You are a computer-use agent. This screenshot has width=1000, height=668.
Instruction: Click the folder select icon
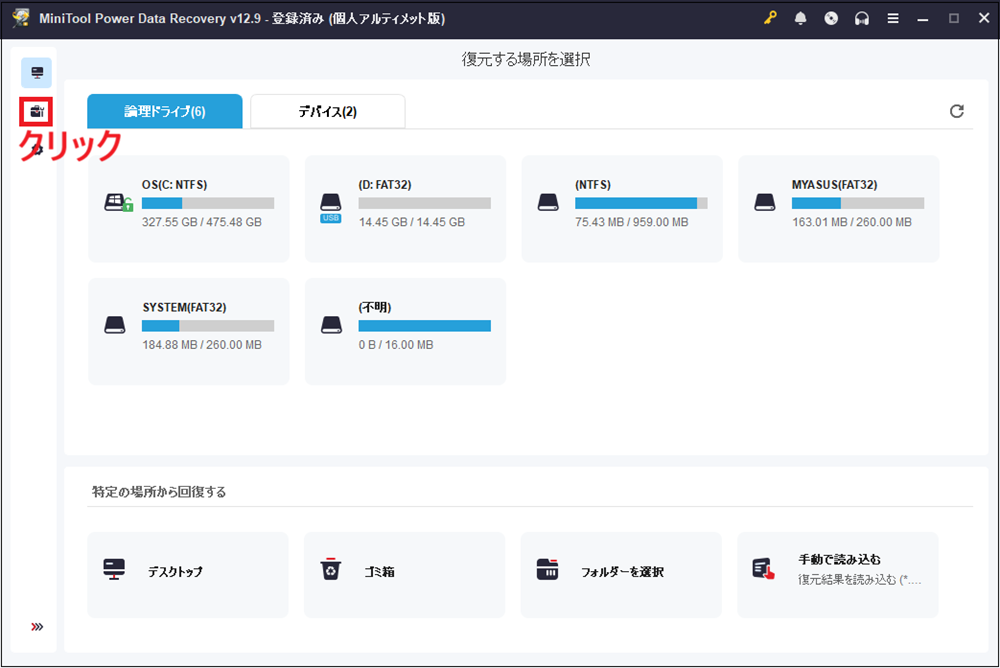point(547,569)
